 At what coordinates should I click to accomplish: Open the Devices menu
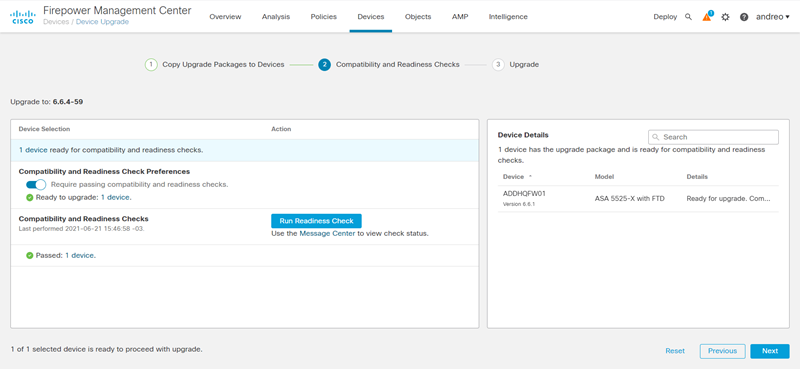pos(371,17)
